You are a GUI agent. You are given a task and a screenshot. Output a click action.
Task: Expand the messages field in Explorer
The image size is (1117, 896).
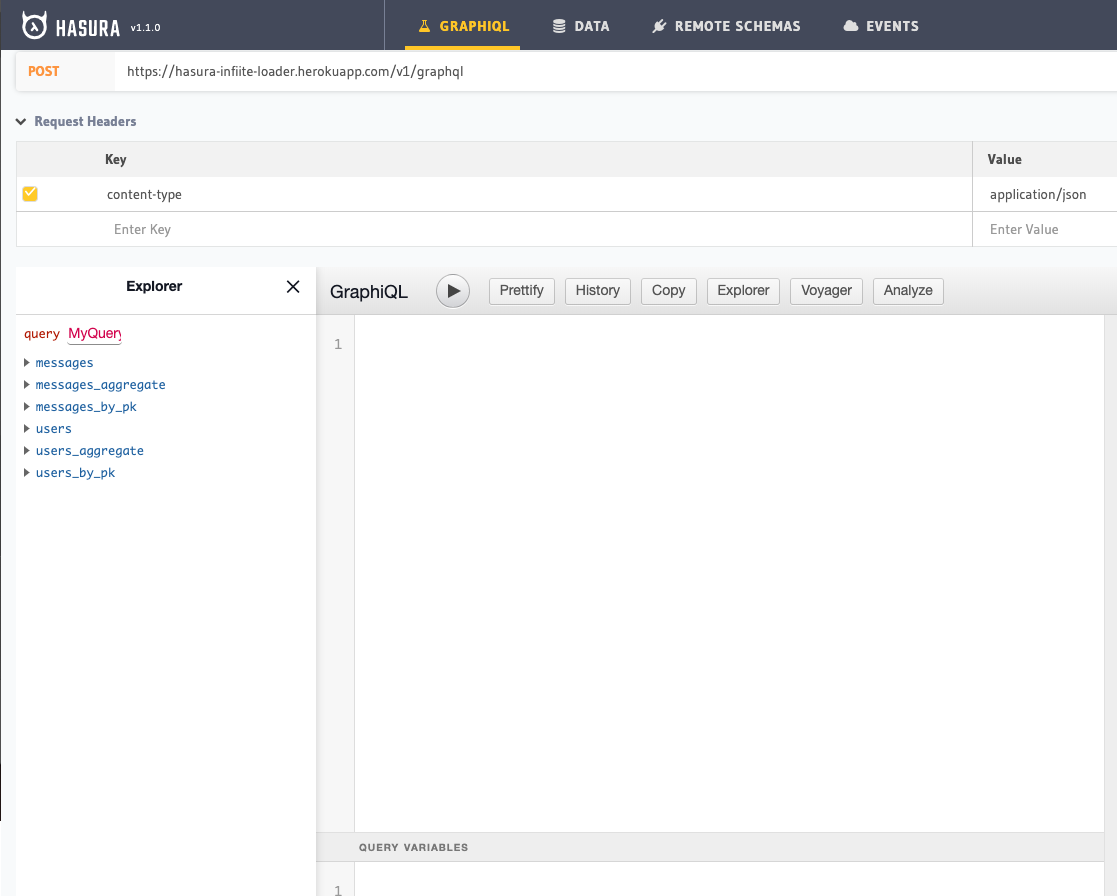click(27, 363)
